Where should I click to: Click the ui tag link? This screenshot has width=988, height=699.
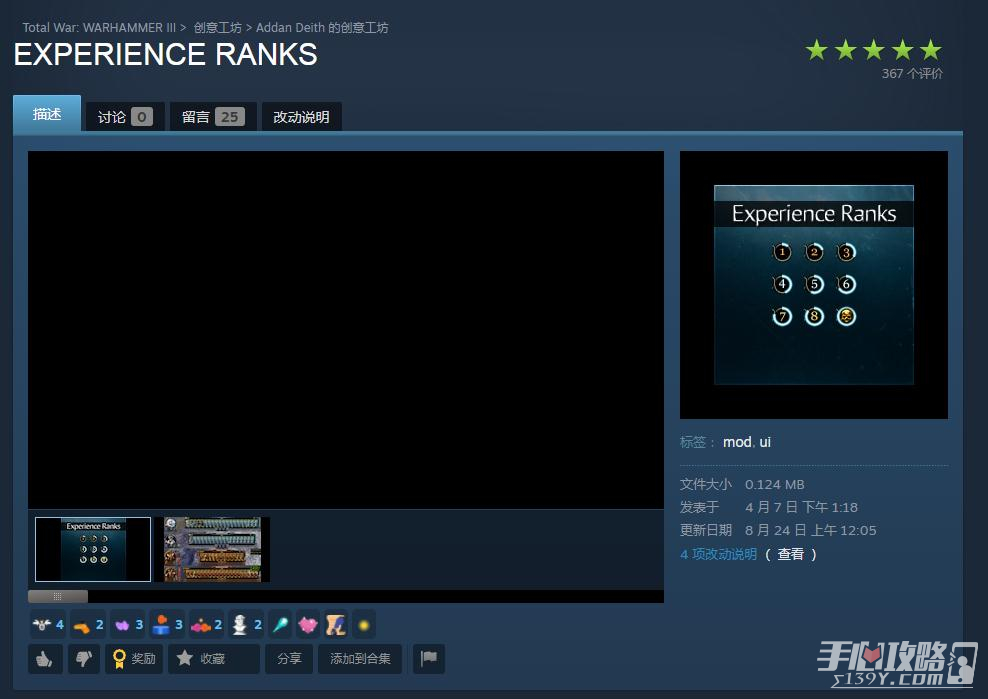point(765,442)
